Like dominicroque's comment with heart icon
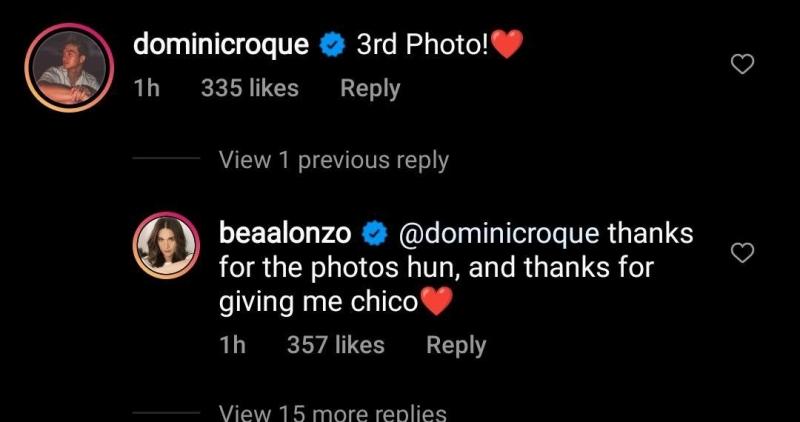 (x=742, y=65)
